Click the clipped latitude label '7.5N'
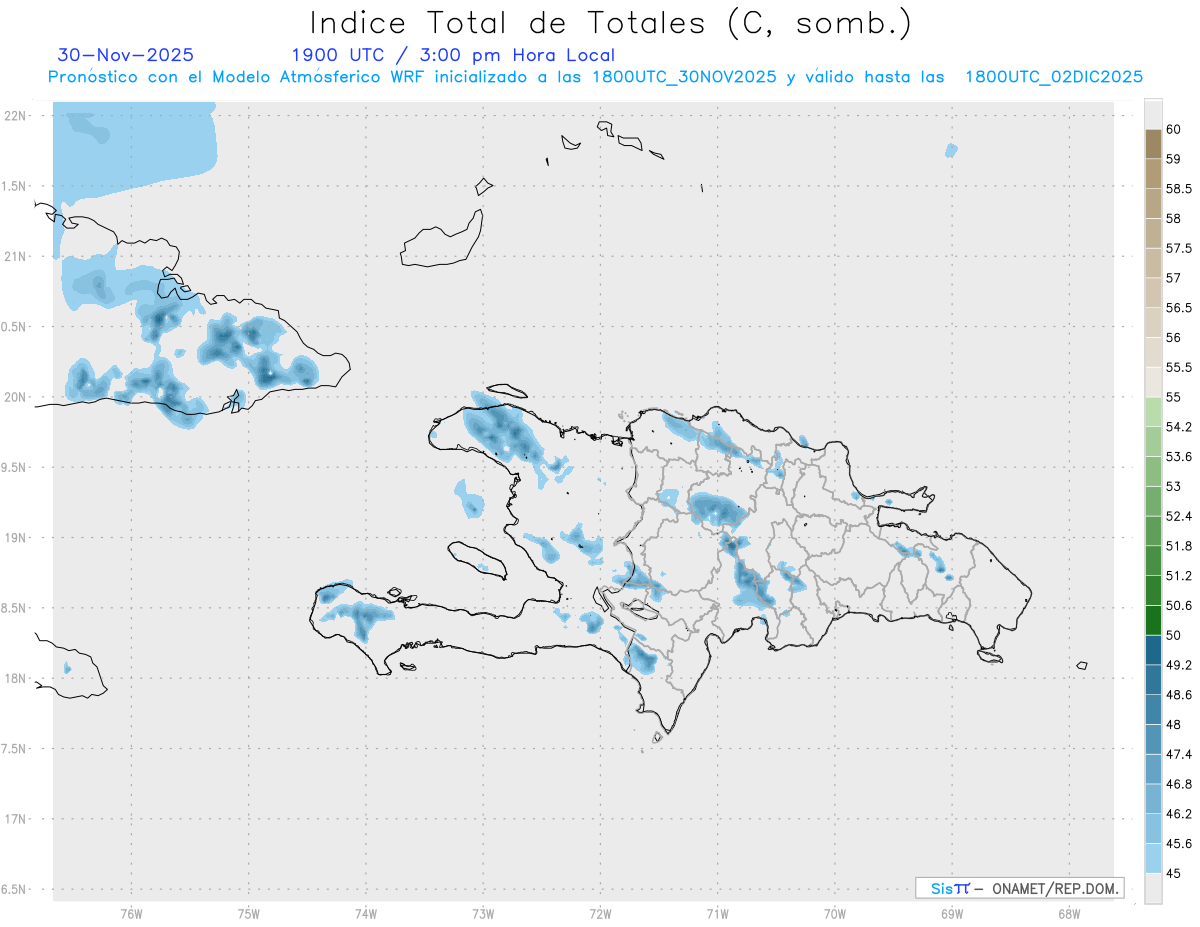1200x927 pixels. (15, 748)
